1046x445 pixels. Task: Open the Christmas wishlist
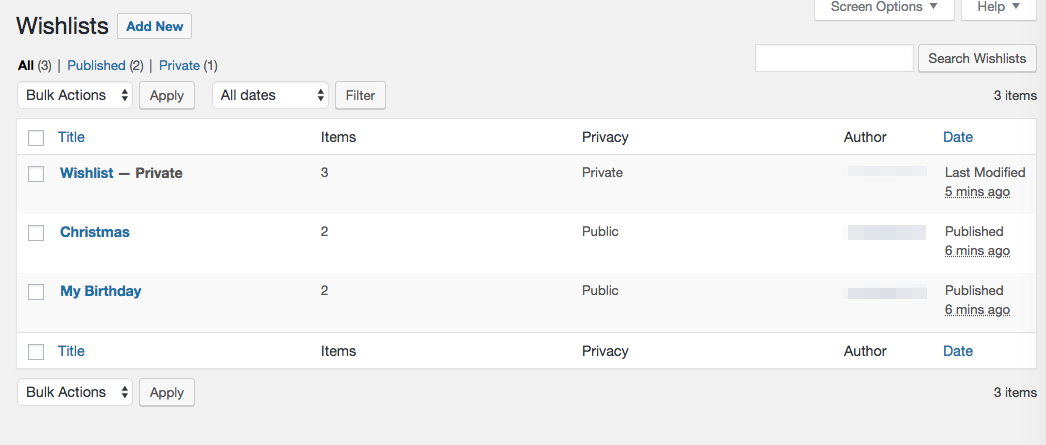[95, 232]
